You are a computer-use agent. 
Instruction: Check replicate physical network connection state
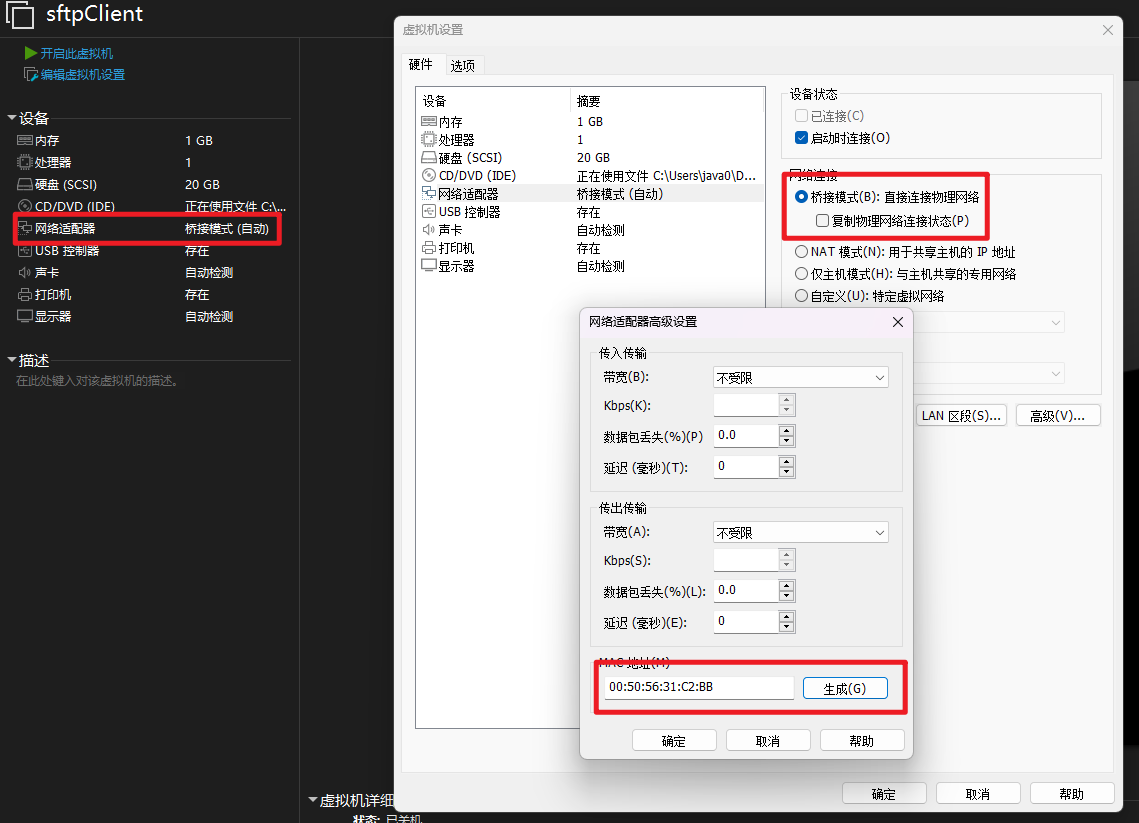[822, 220]
